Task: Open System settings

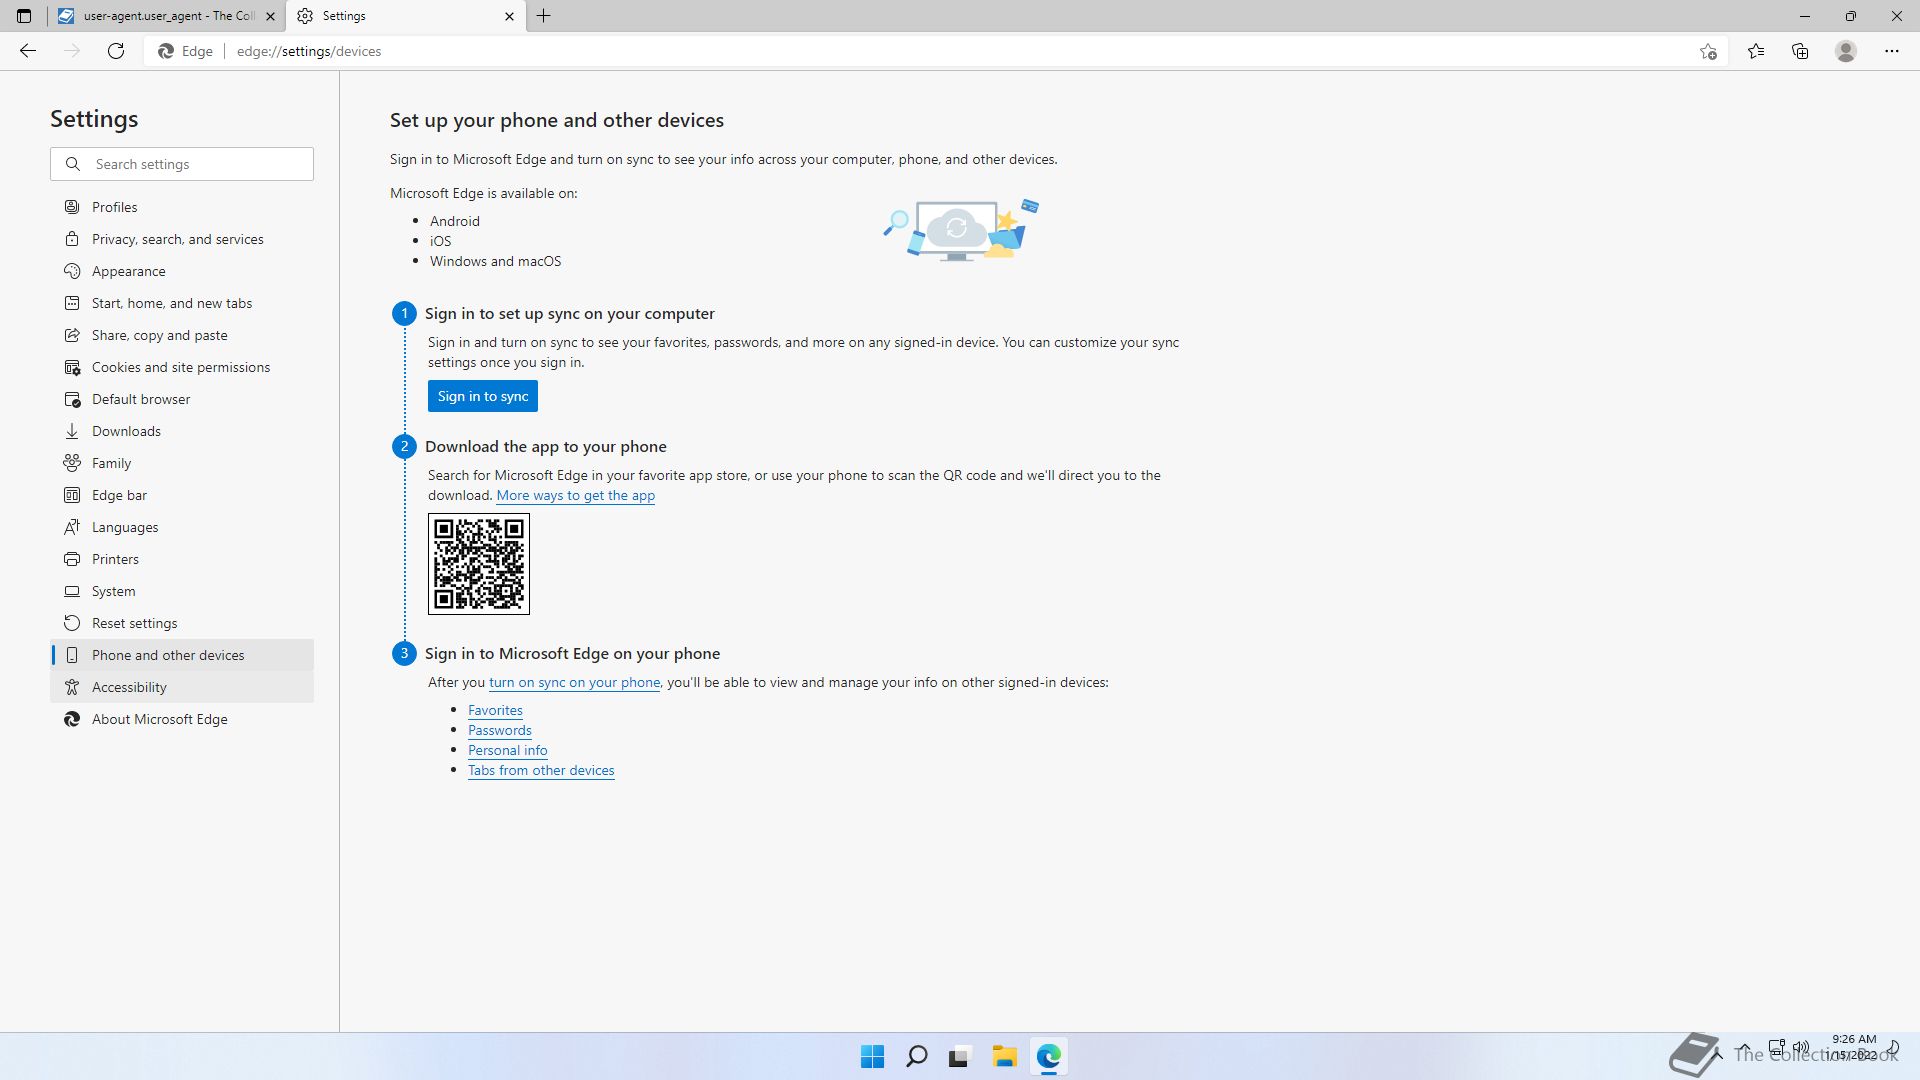Action: pyautogui.click(x=182, y=591)
